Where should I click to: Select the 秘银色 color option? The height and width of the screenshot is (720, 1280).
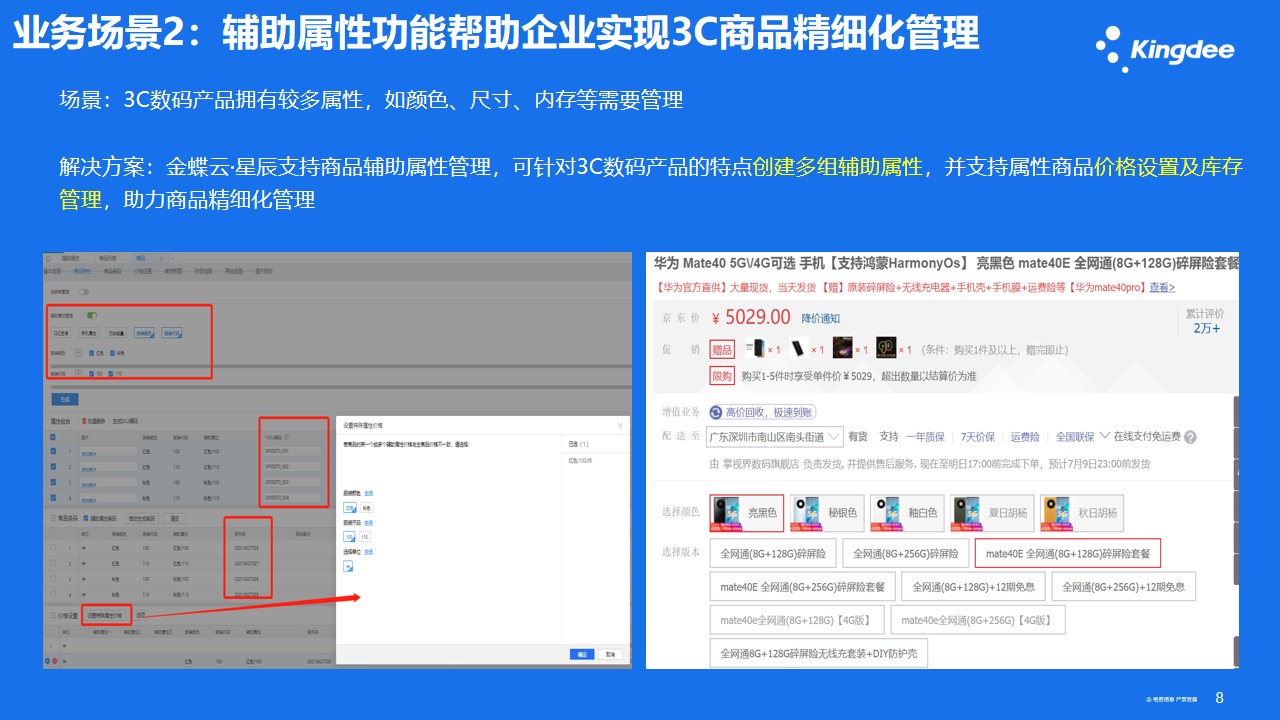point(826,513)
